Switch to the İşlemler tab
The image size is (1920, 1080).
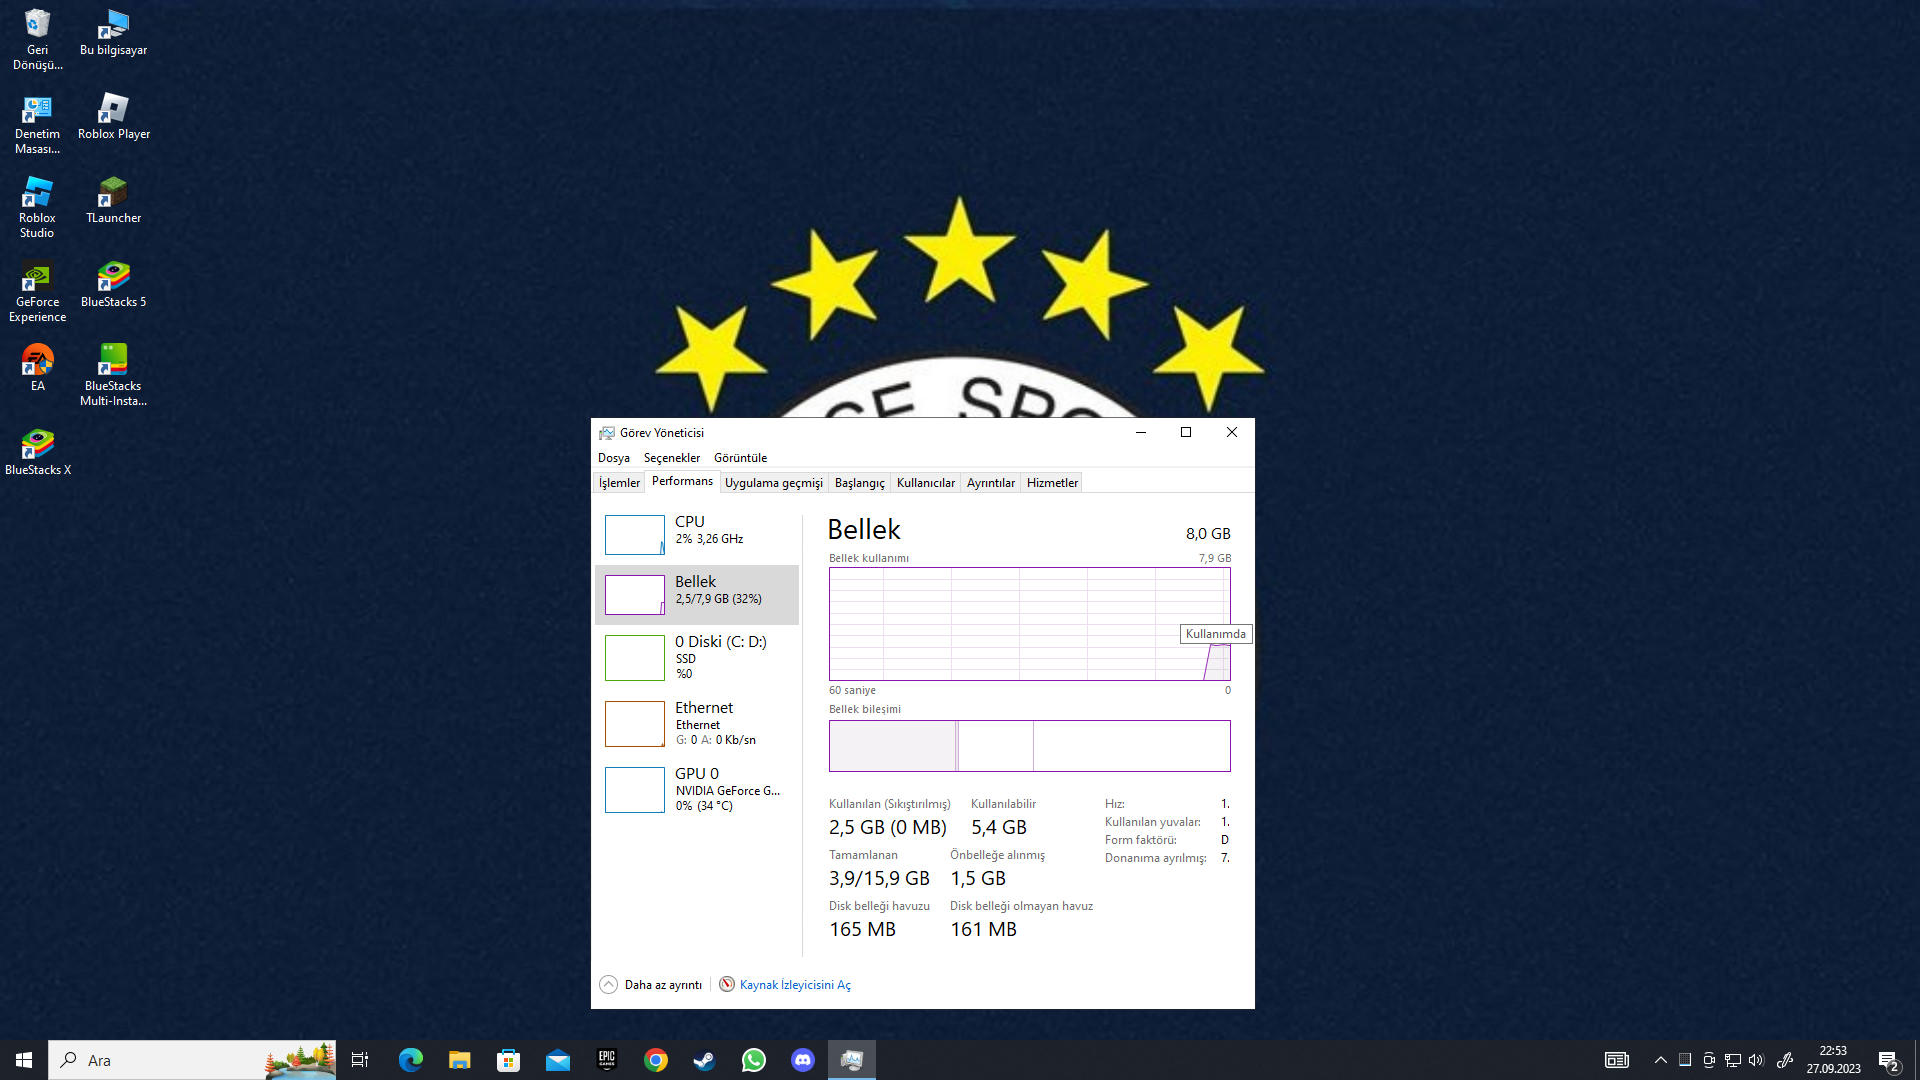(619, 483)
